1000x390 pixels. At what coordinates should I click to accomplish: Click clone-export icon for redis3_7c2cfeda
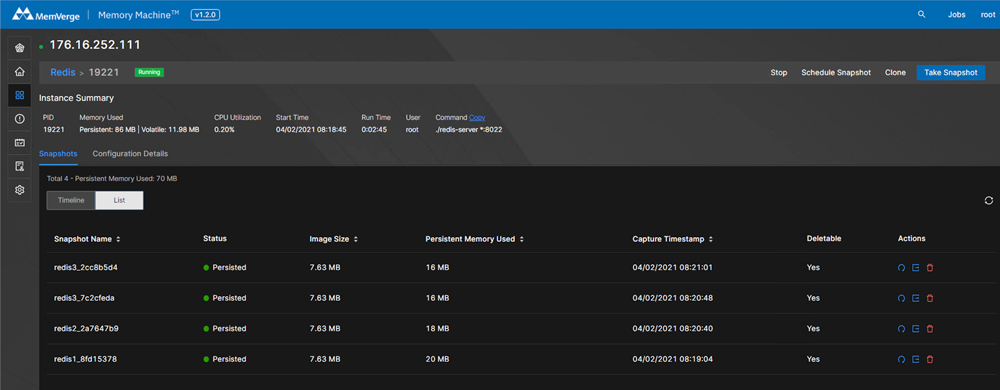coord(915,298)
